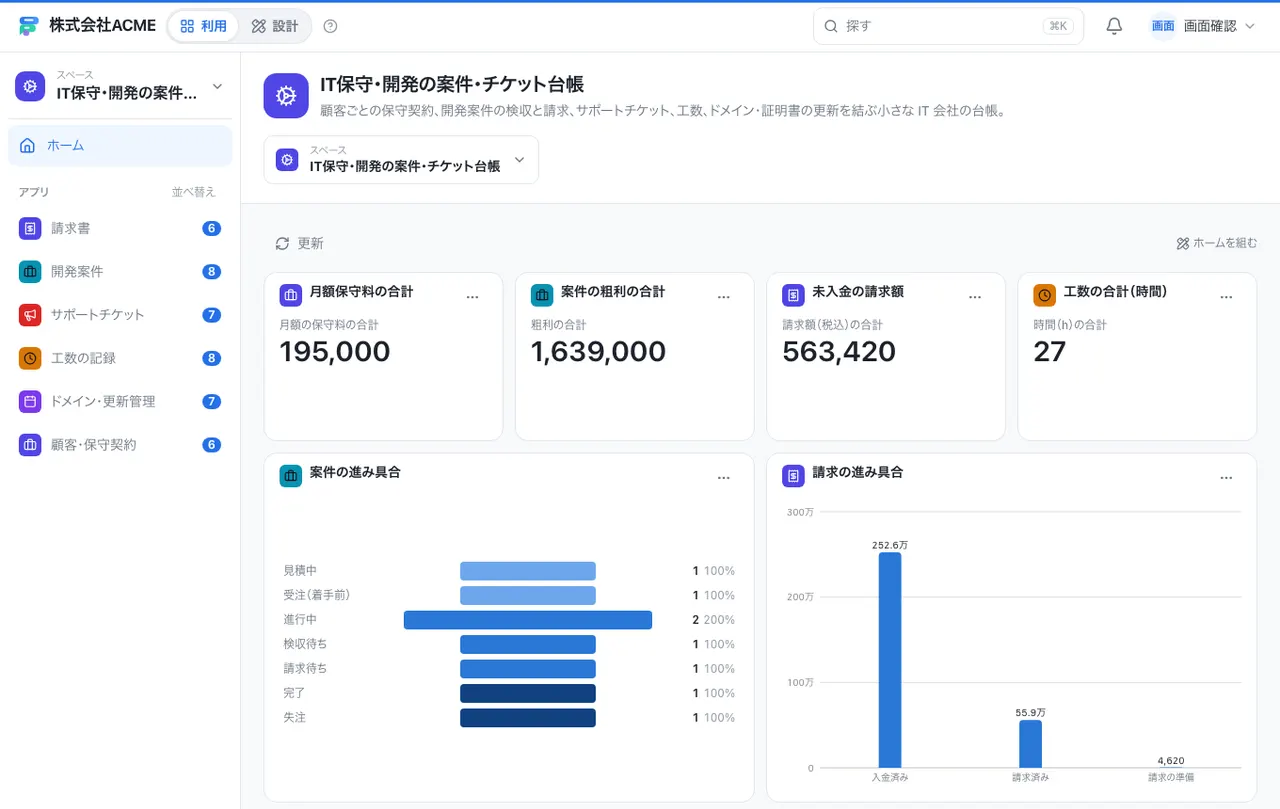
Task: Go to ホーム in the sidebar
Action: tap(120, 146)
